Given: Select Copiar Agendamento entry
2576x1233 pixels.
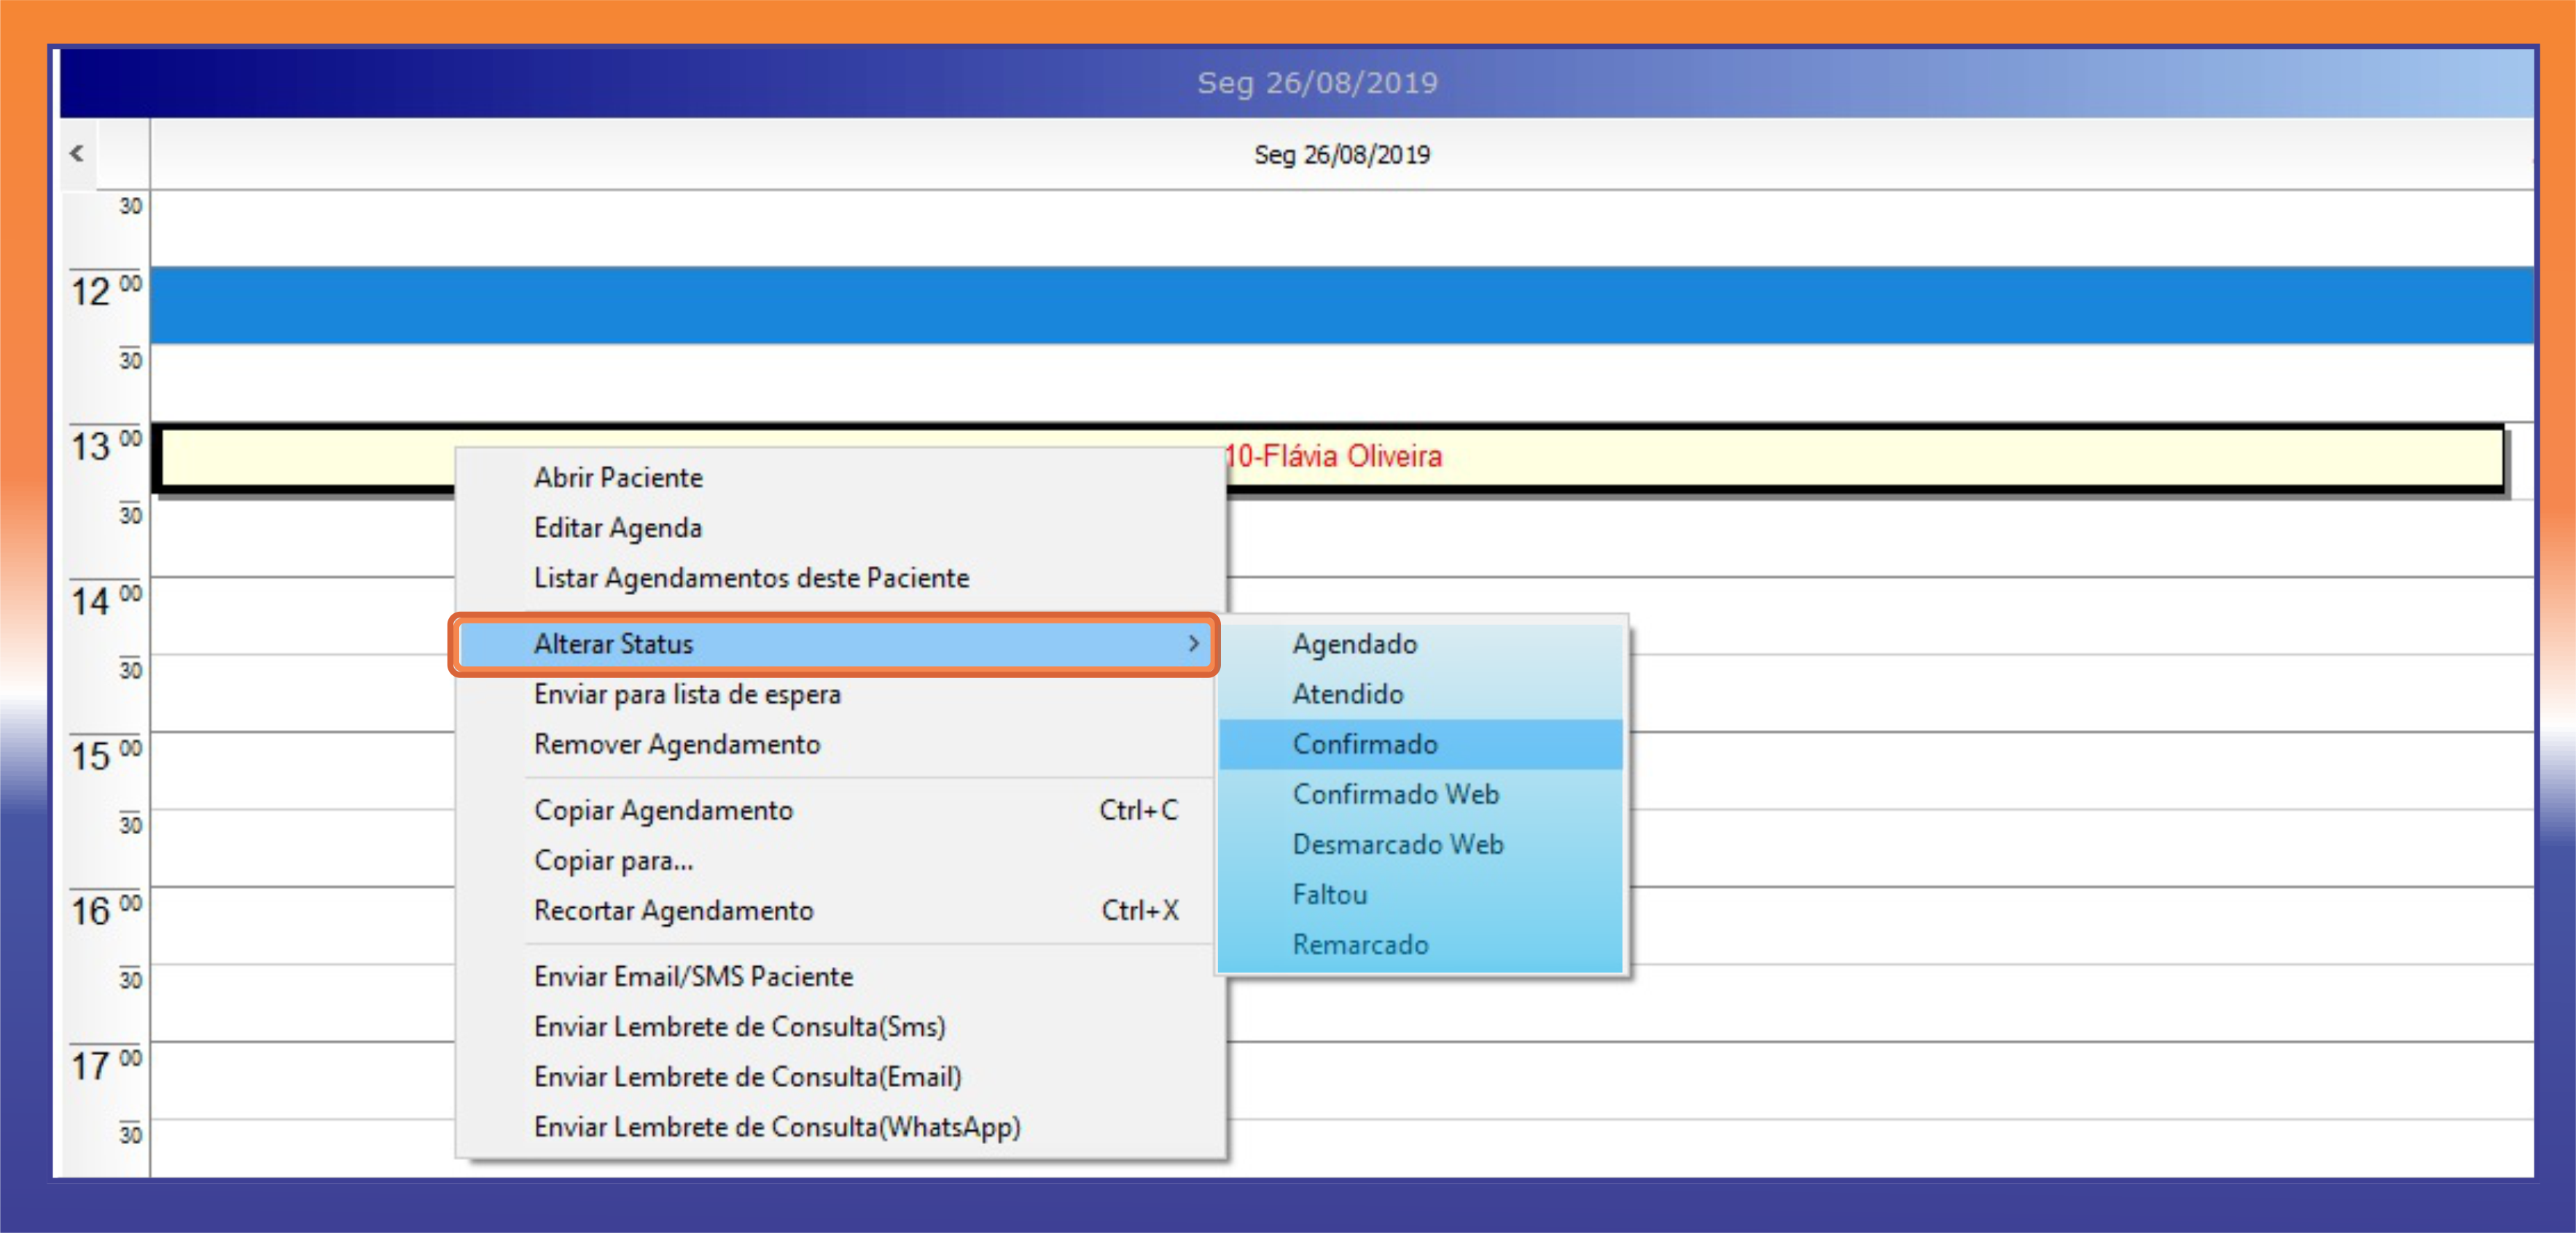Looking at the screenshot, I should click(663, 809).
